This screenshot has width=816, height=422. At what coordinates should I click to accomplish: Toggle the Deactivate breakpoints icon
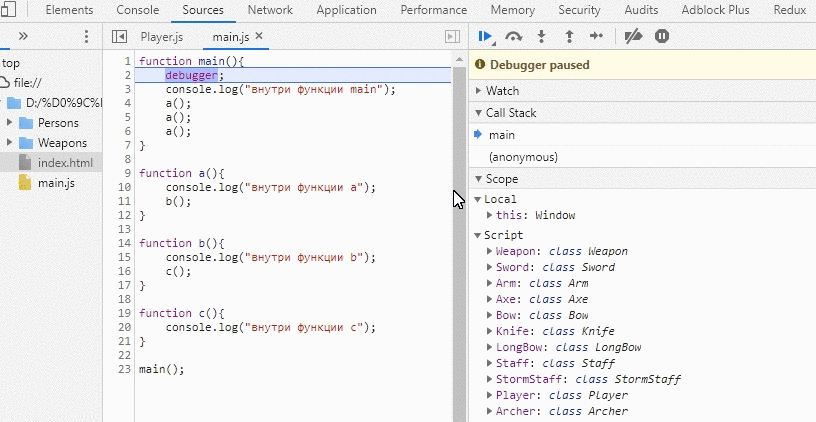633,36
